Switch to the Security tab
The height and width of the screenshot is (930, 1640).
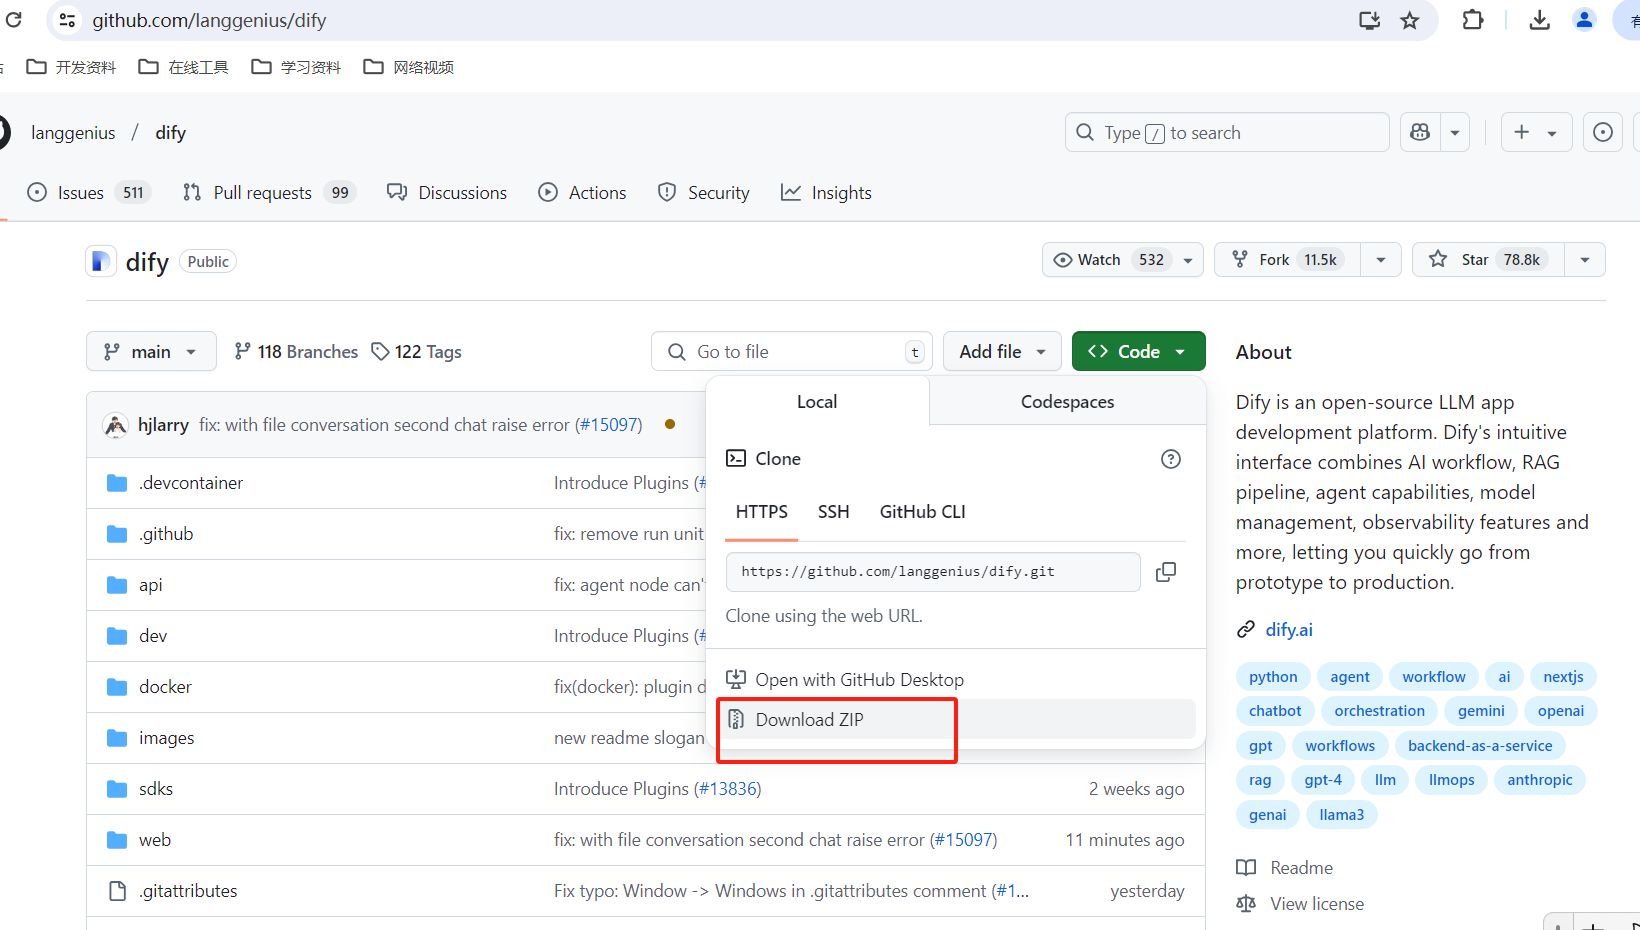point(704,193)
